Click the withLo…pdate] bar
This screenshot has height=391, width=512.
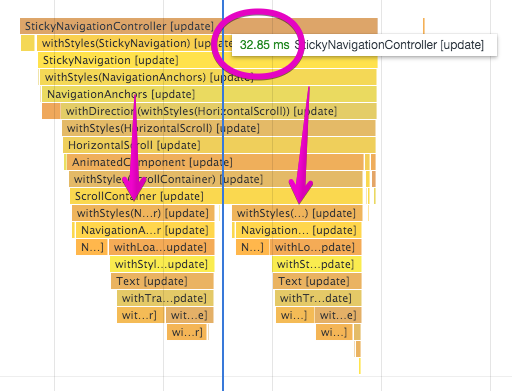[315, 247]
